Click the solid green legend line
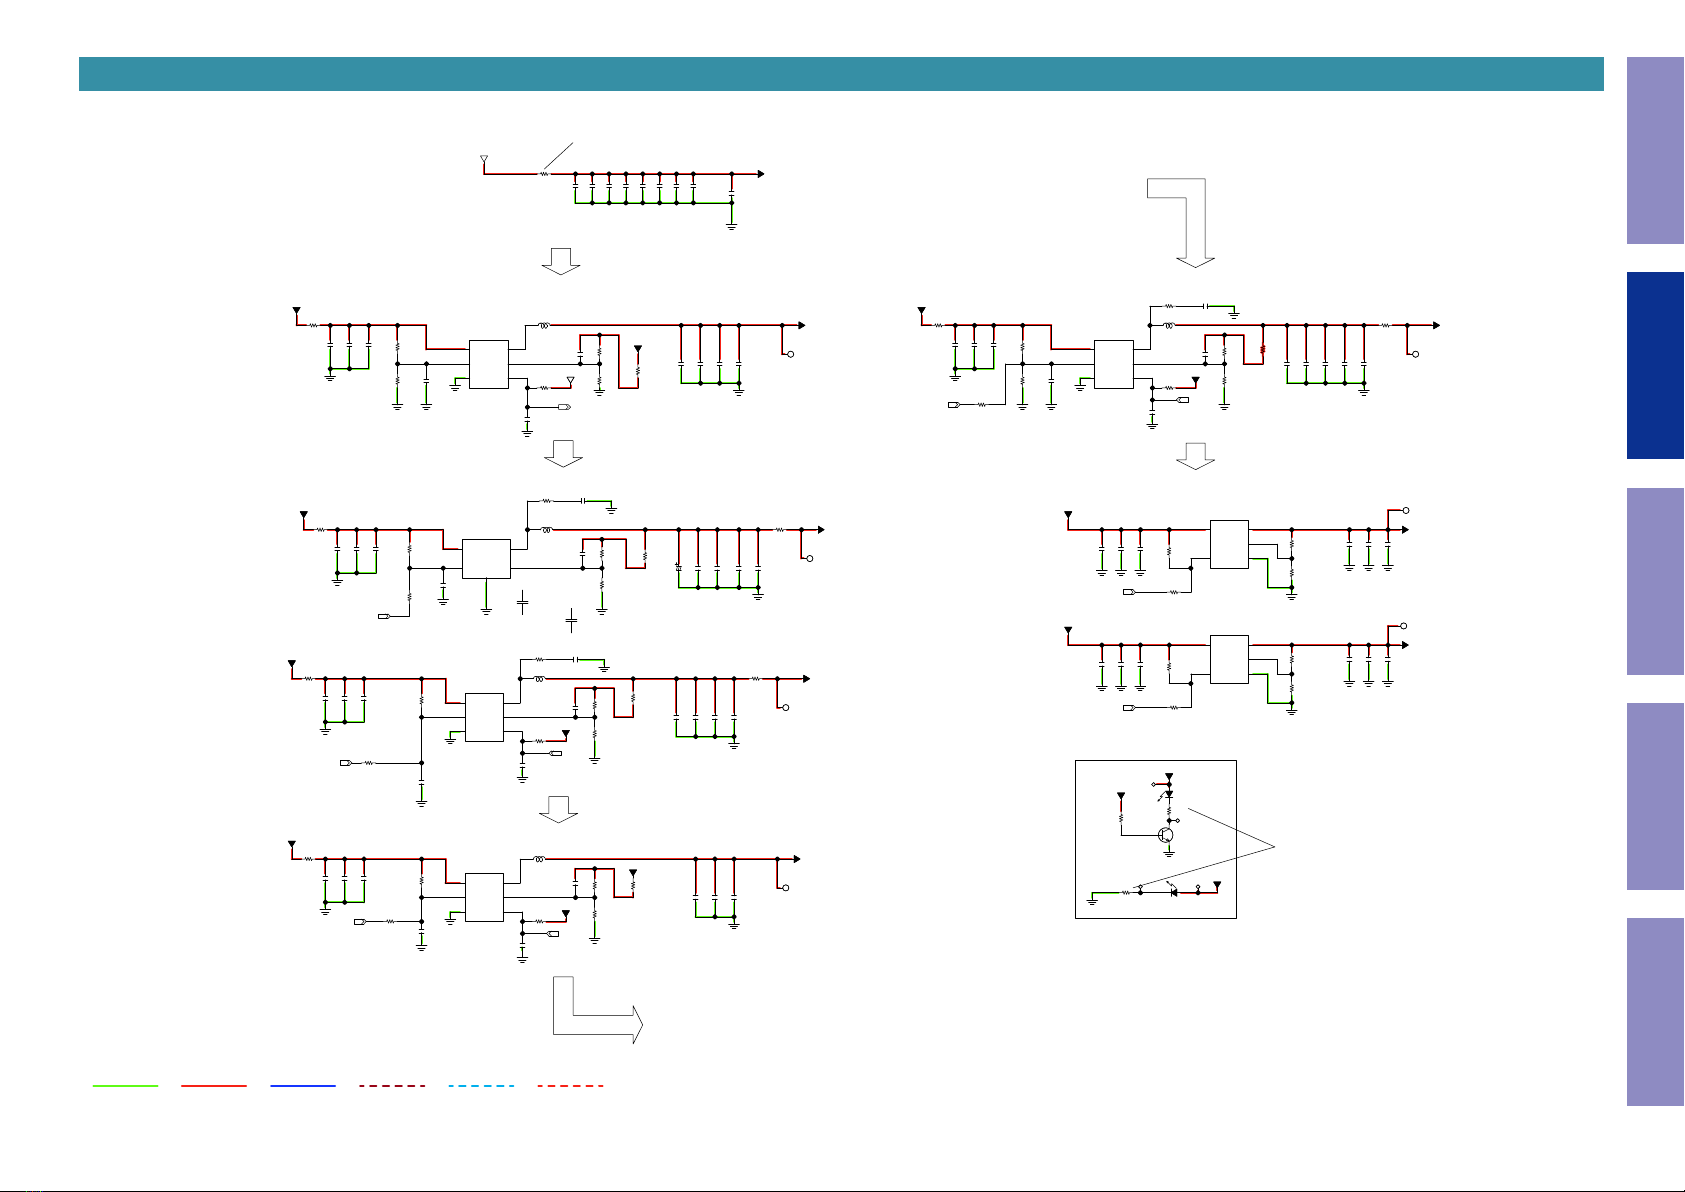The image size is (1685, 1192). click(x=125, y=1085)
